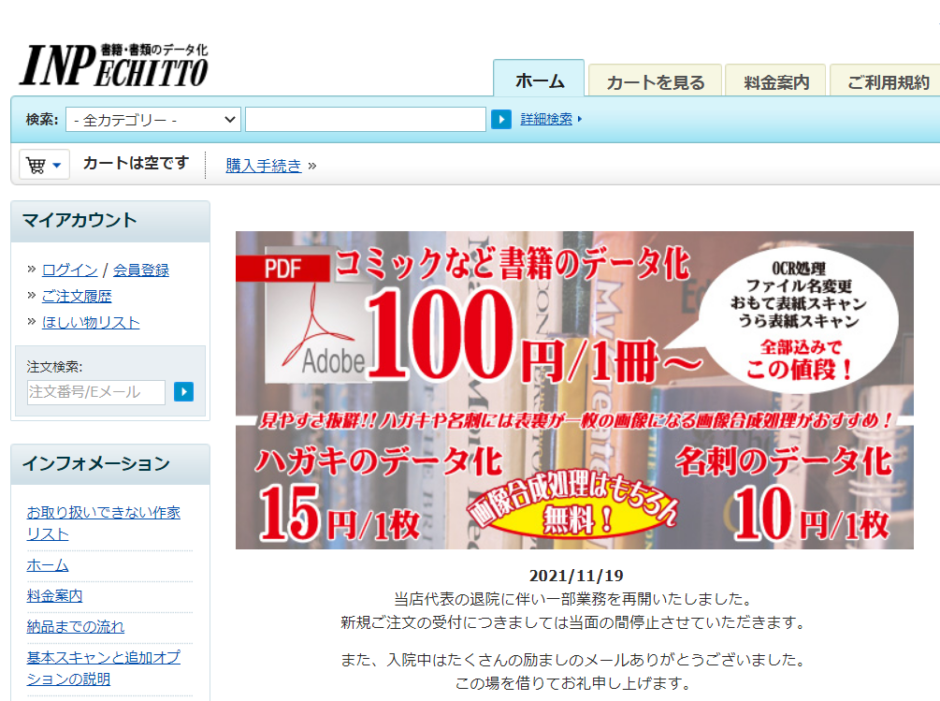Open the ご利用規約 tab
Viewport: 940px width, 701px height.
point(887,83)
